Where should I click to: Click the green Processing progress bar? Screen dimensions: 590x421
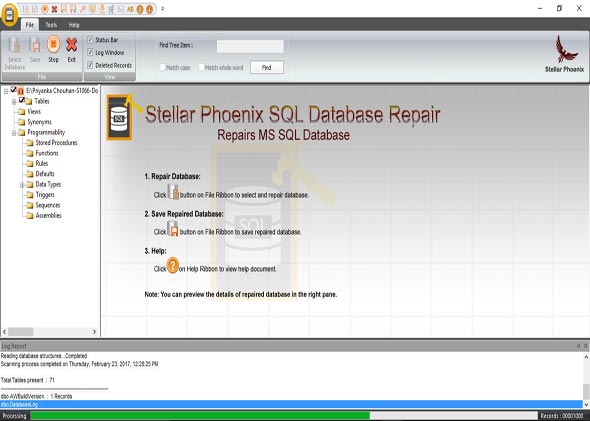[x=200, y=415]
